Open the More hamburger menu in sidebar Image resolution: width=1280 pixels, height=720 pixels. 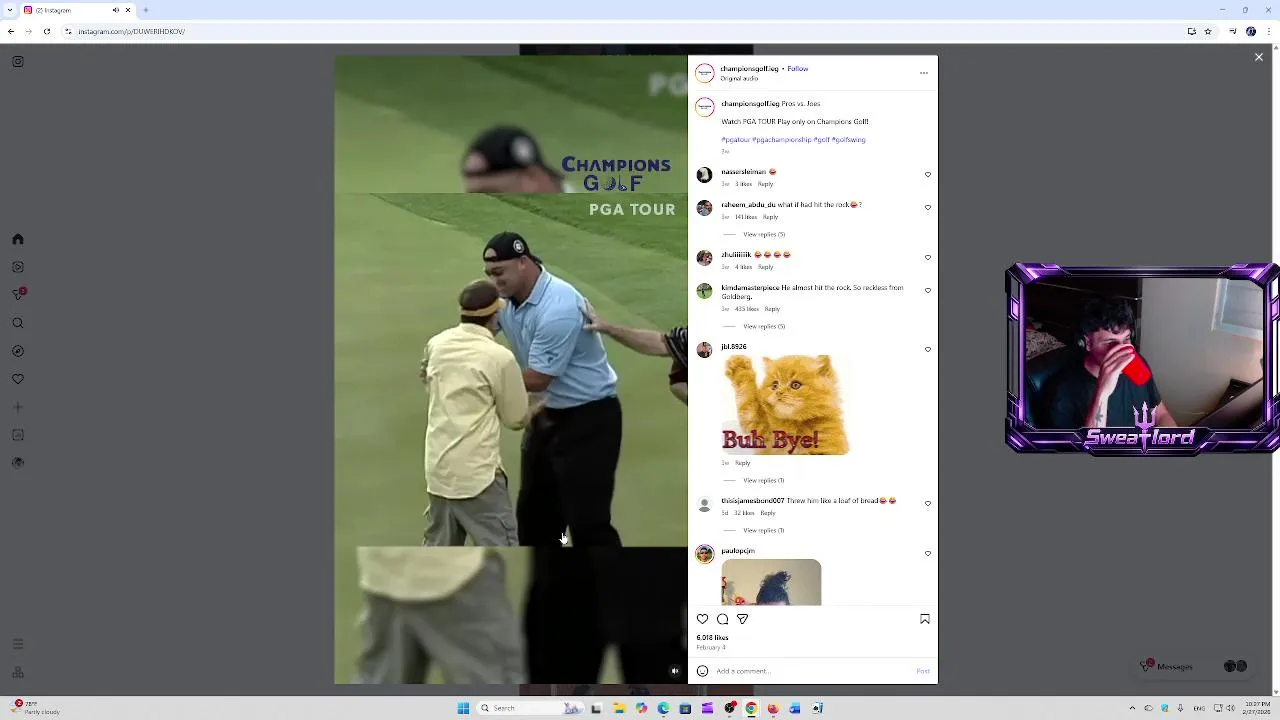(x=18, y=644)
